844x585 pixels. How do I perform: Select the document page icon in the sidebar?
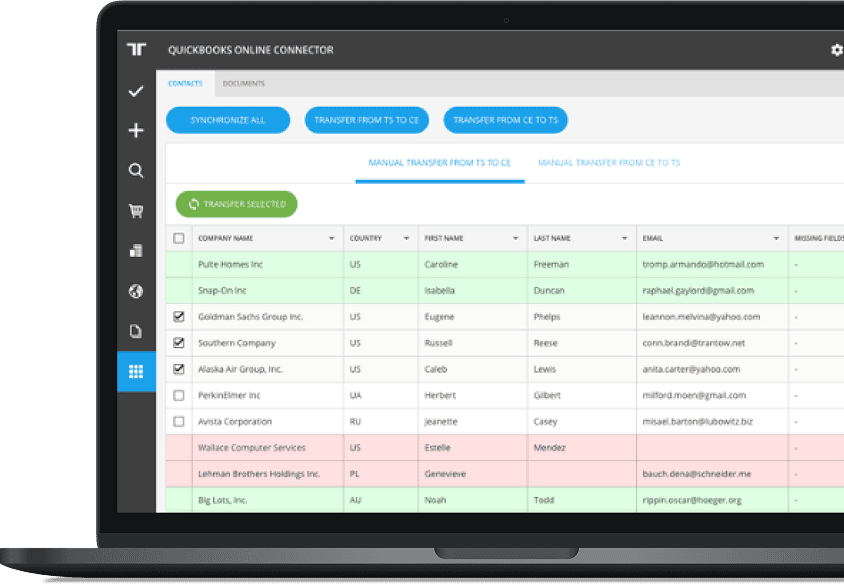coord(135,330)
